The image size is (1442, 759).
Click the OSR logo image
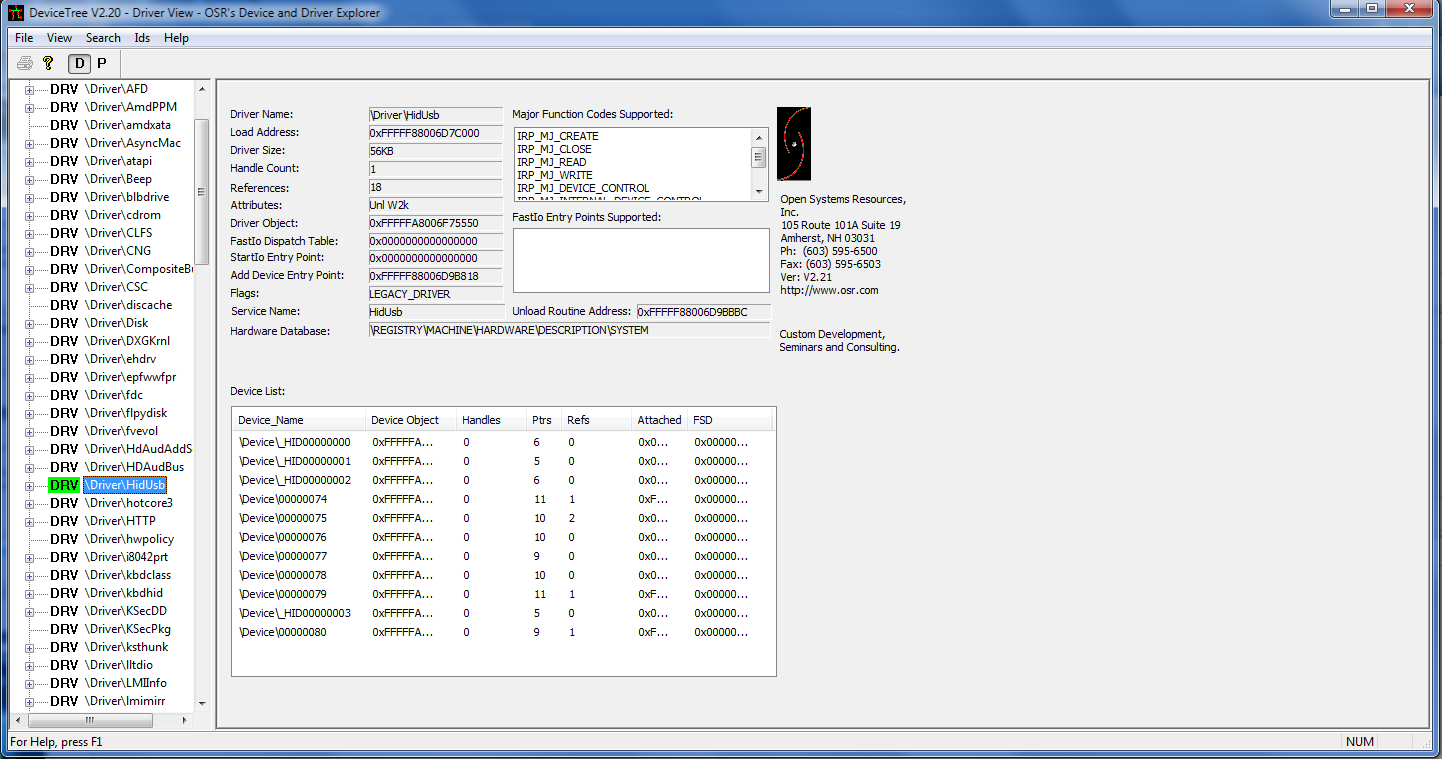coord(794,144)
